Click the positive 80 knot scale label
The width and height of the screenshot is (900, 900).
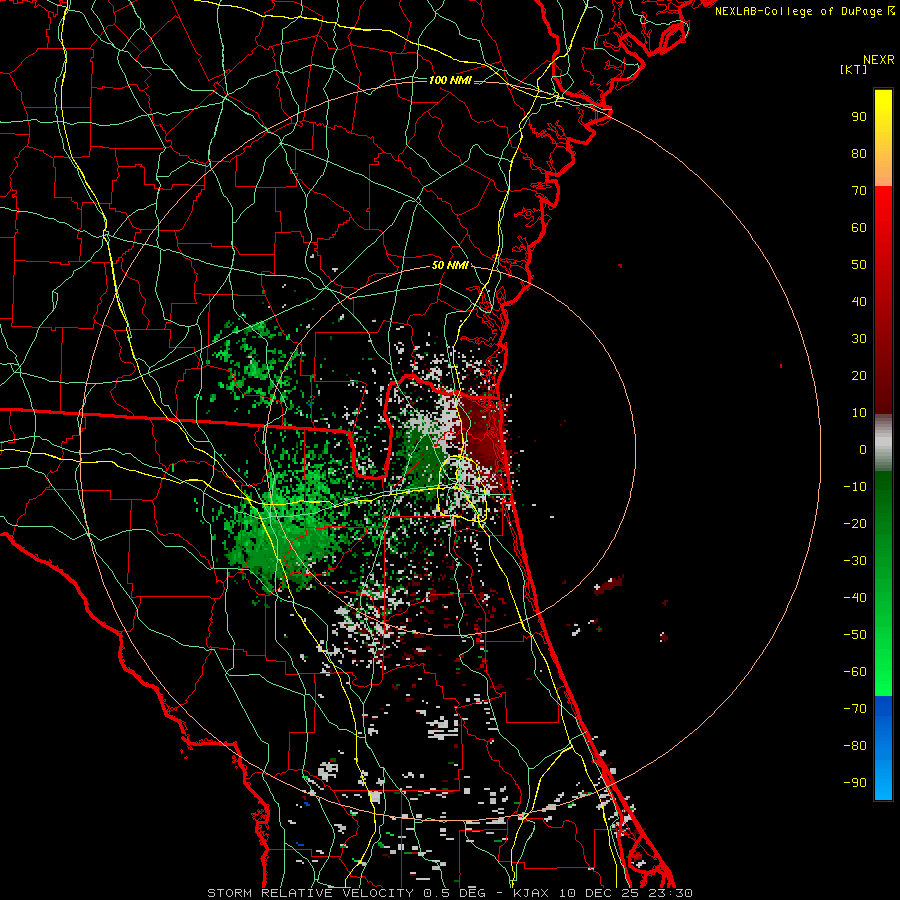point(859,153)
